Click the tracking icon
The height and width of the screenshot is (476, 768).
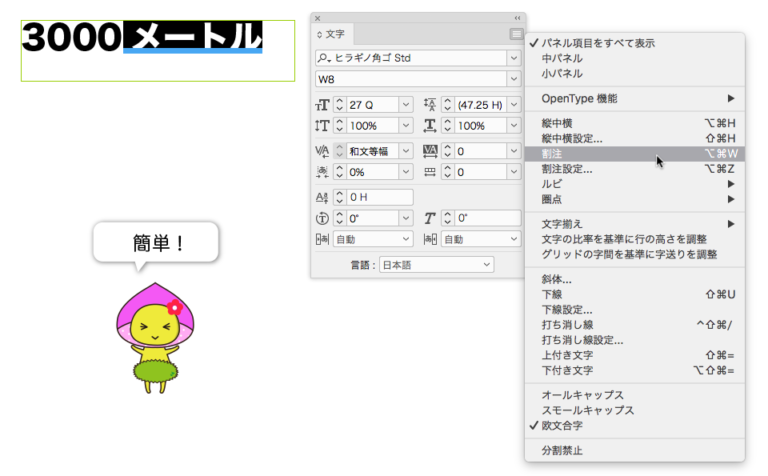pos(430,151)
